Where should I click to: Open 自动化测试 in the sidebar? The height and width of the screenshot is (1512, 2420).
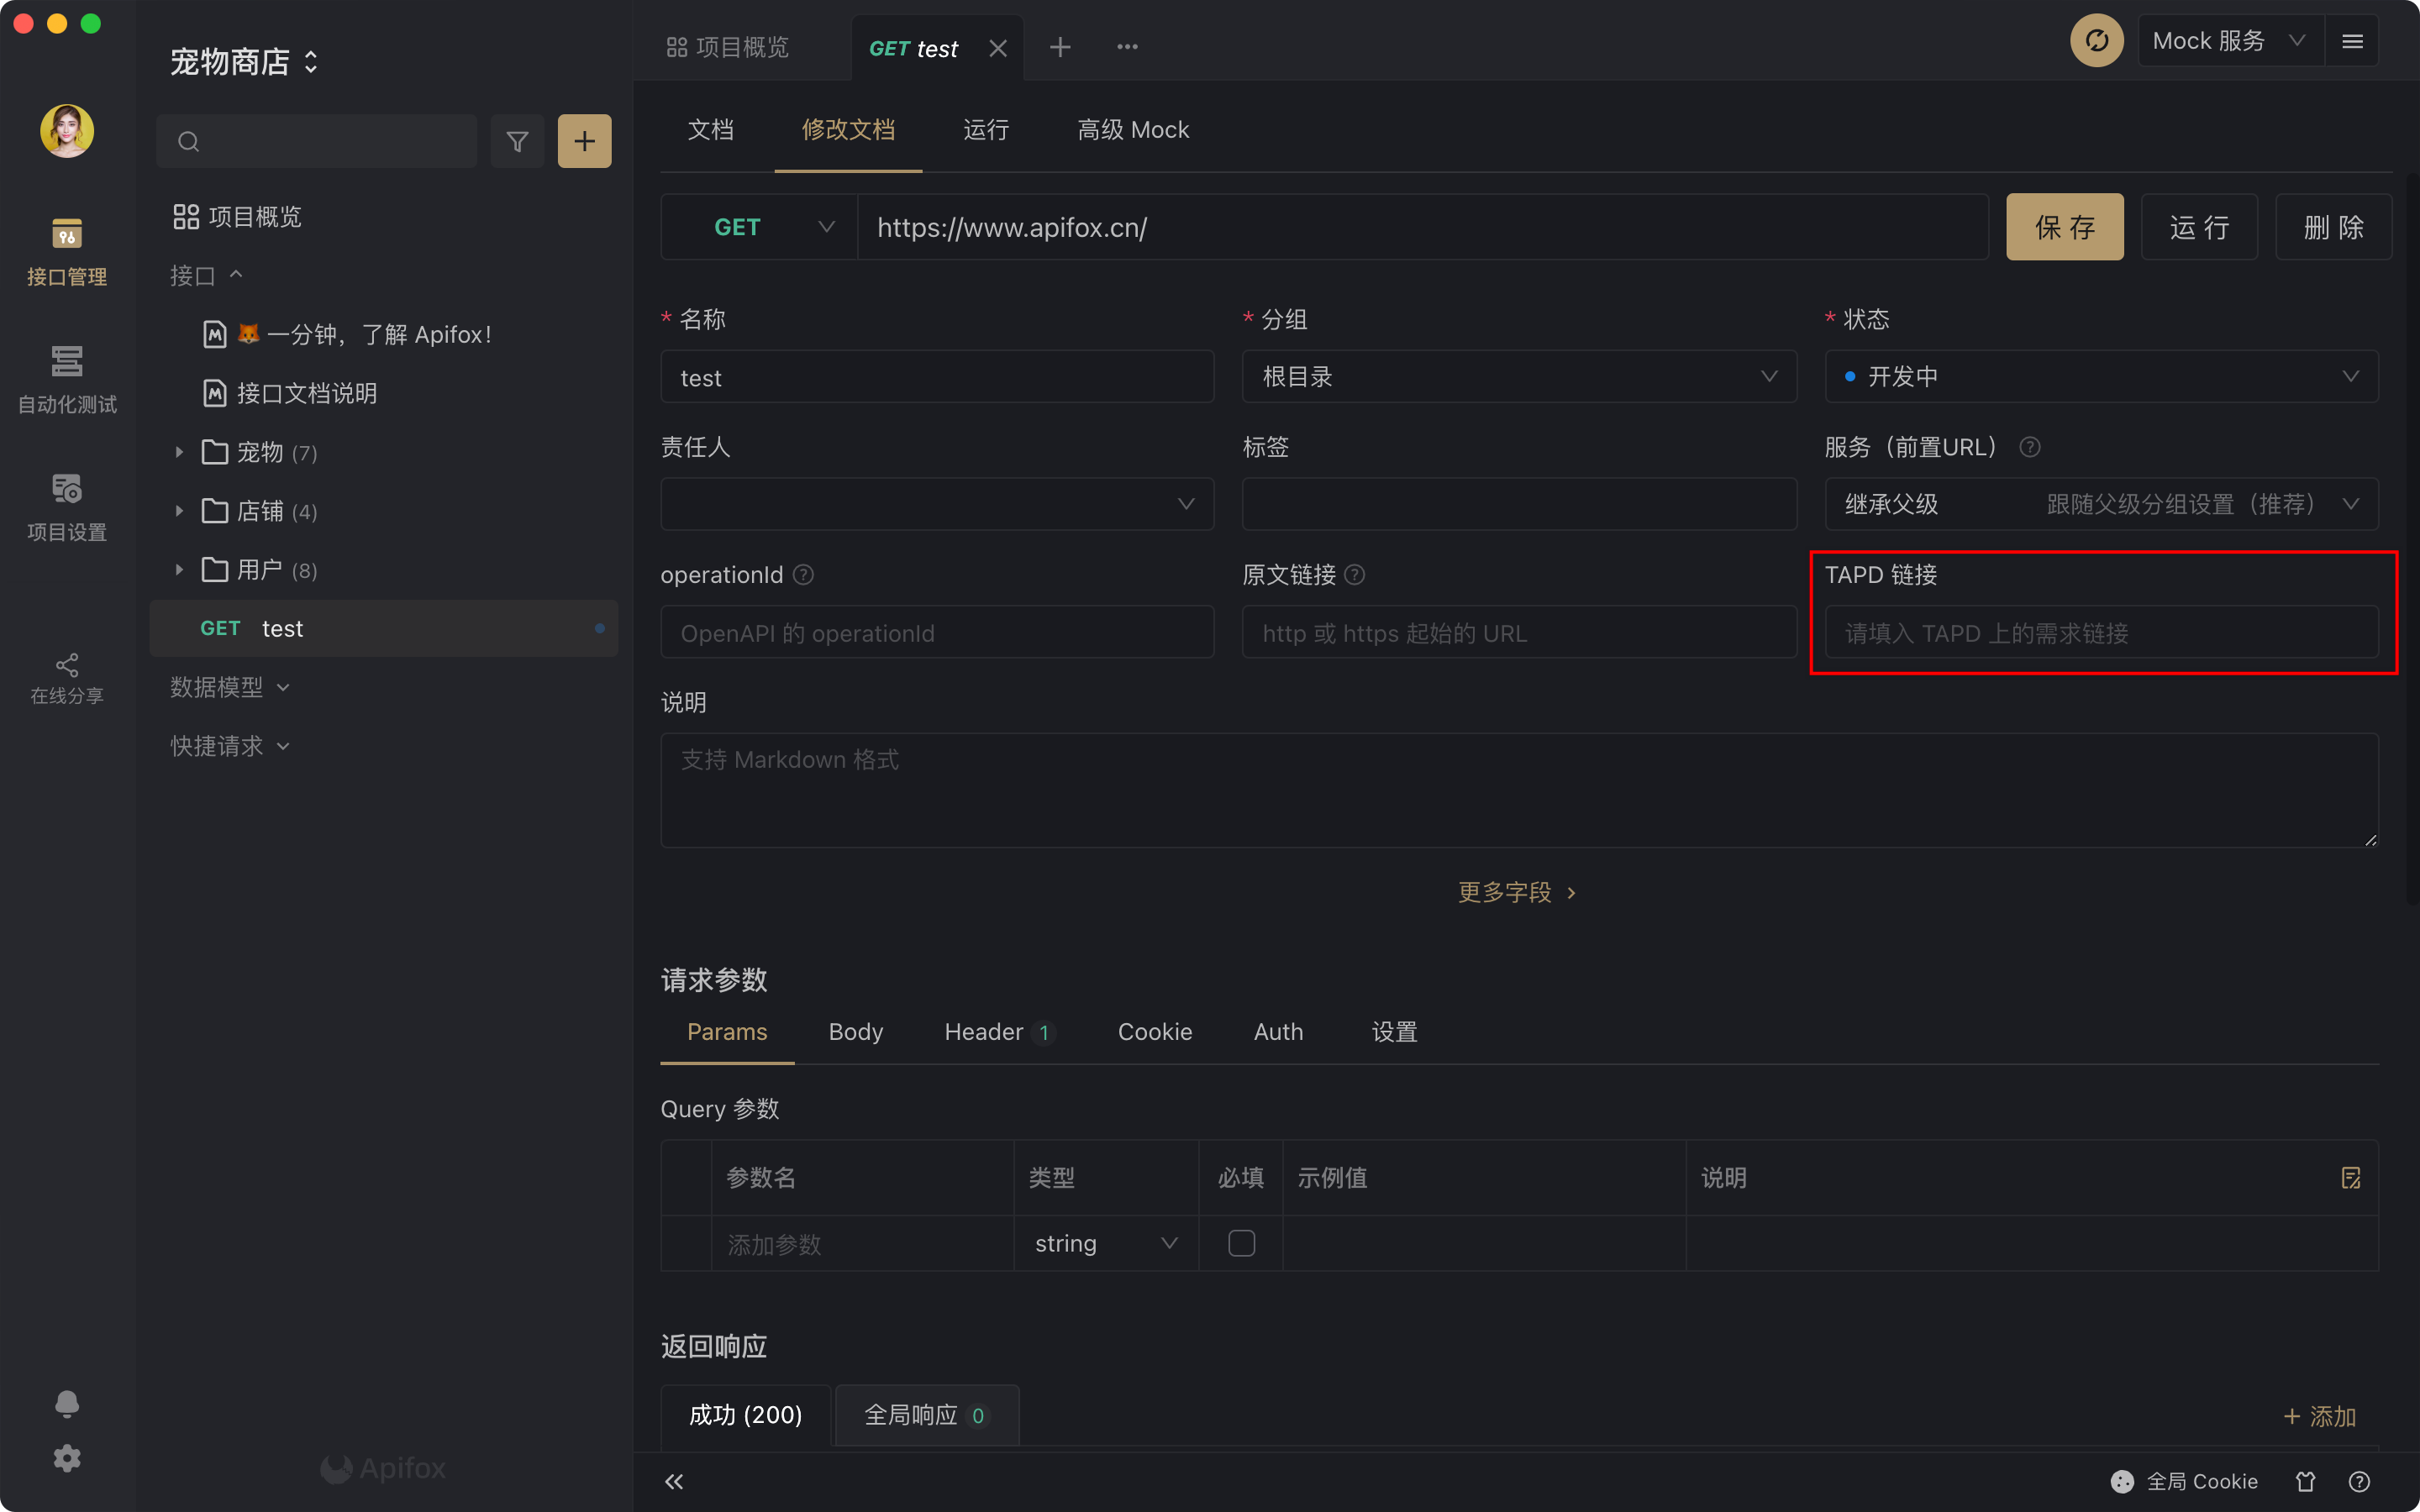tap(67, 379)
